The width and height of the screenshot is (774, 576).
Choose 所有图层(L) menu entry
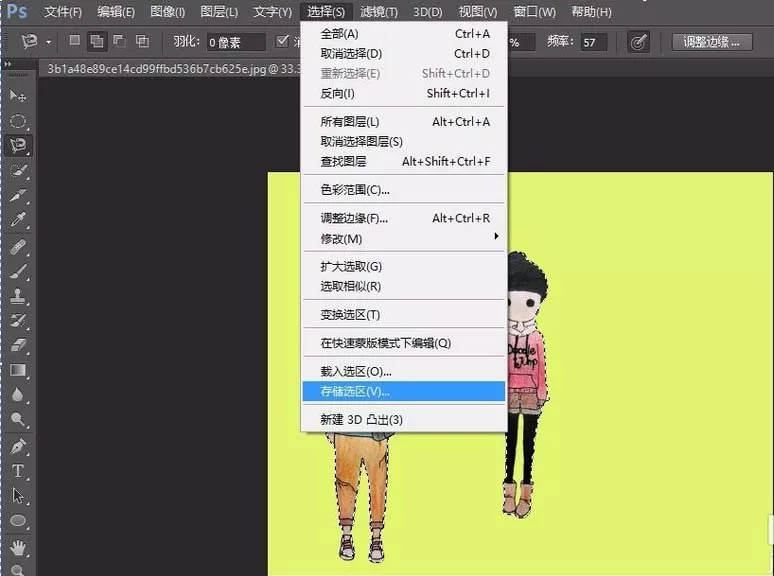coord(404,121)
